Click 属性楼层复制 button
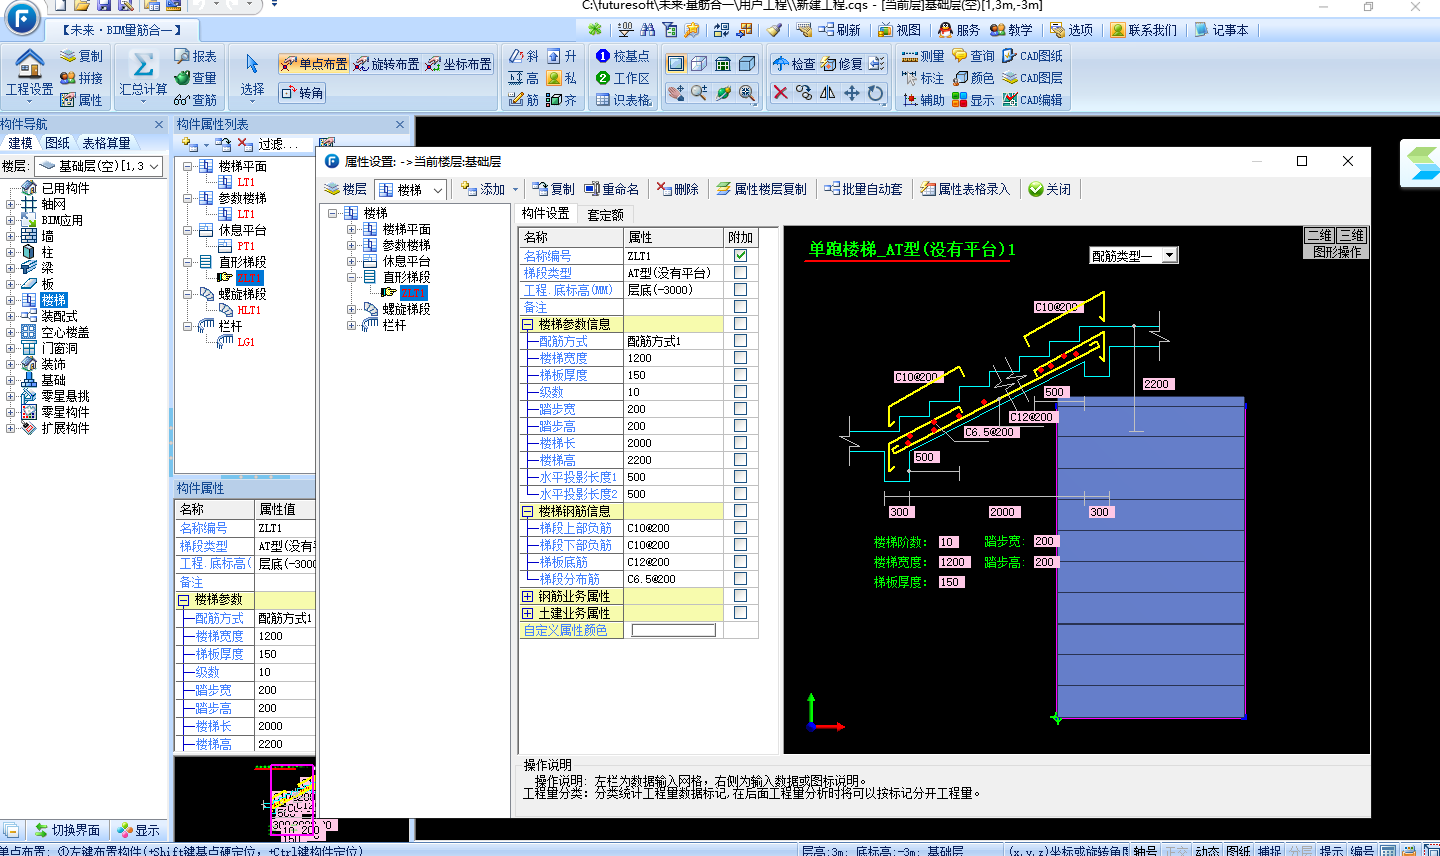1440x856 pixels. tap(761, 189)
